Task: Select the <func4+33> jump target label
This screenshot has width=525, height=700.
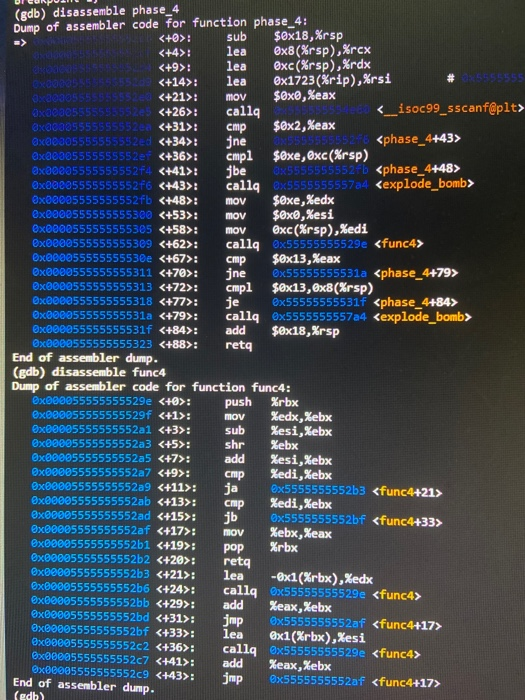Action: (407, 521)
